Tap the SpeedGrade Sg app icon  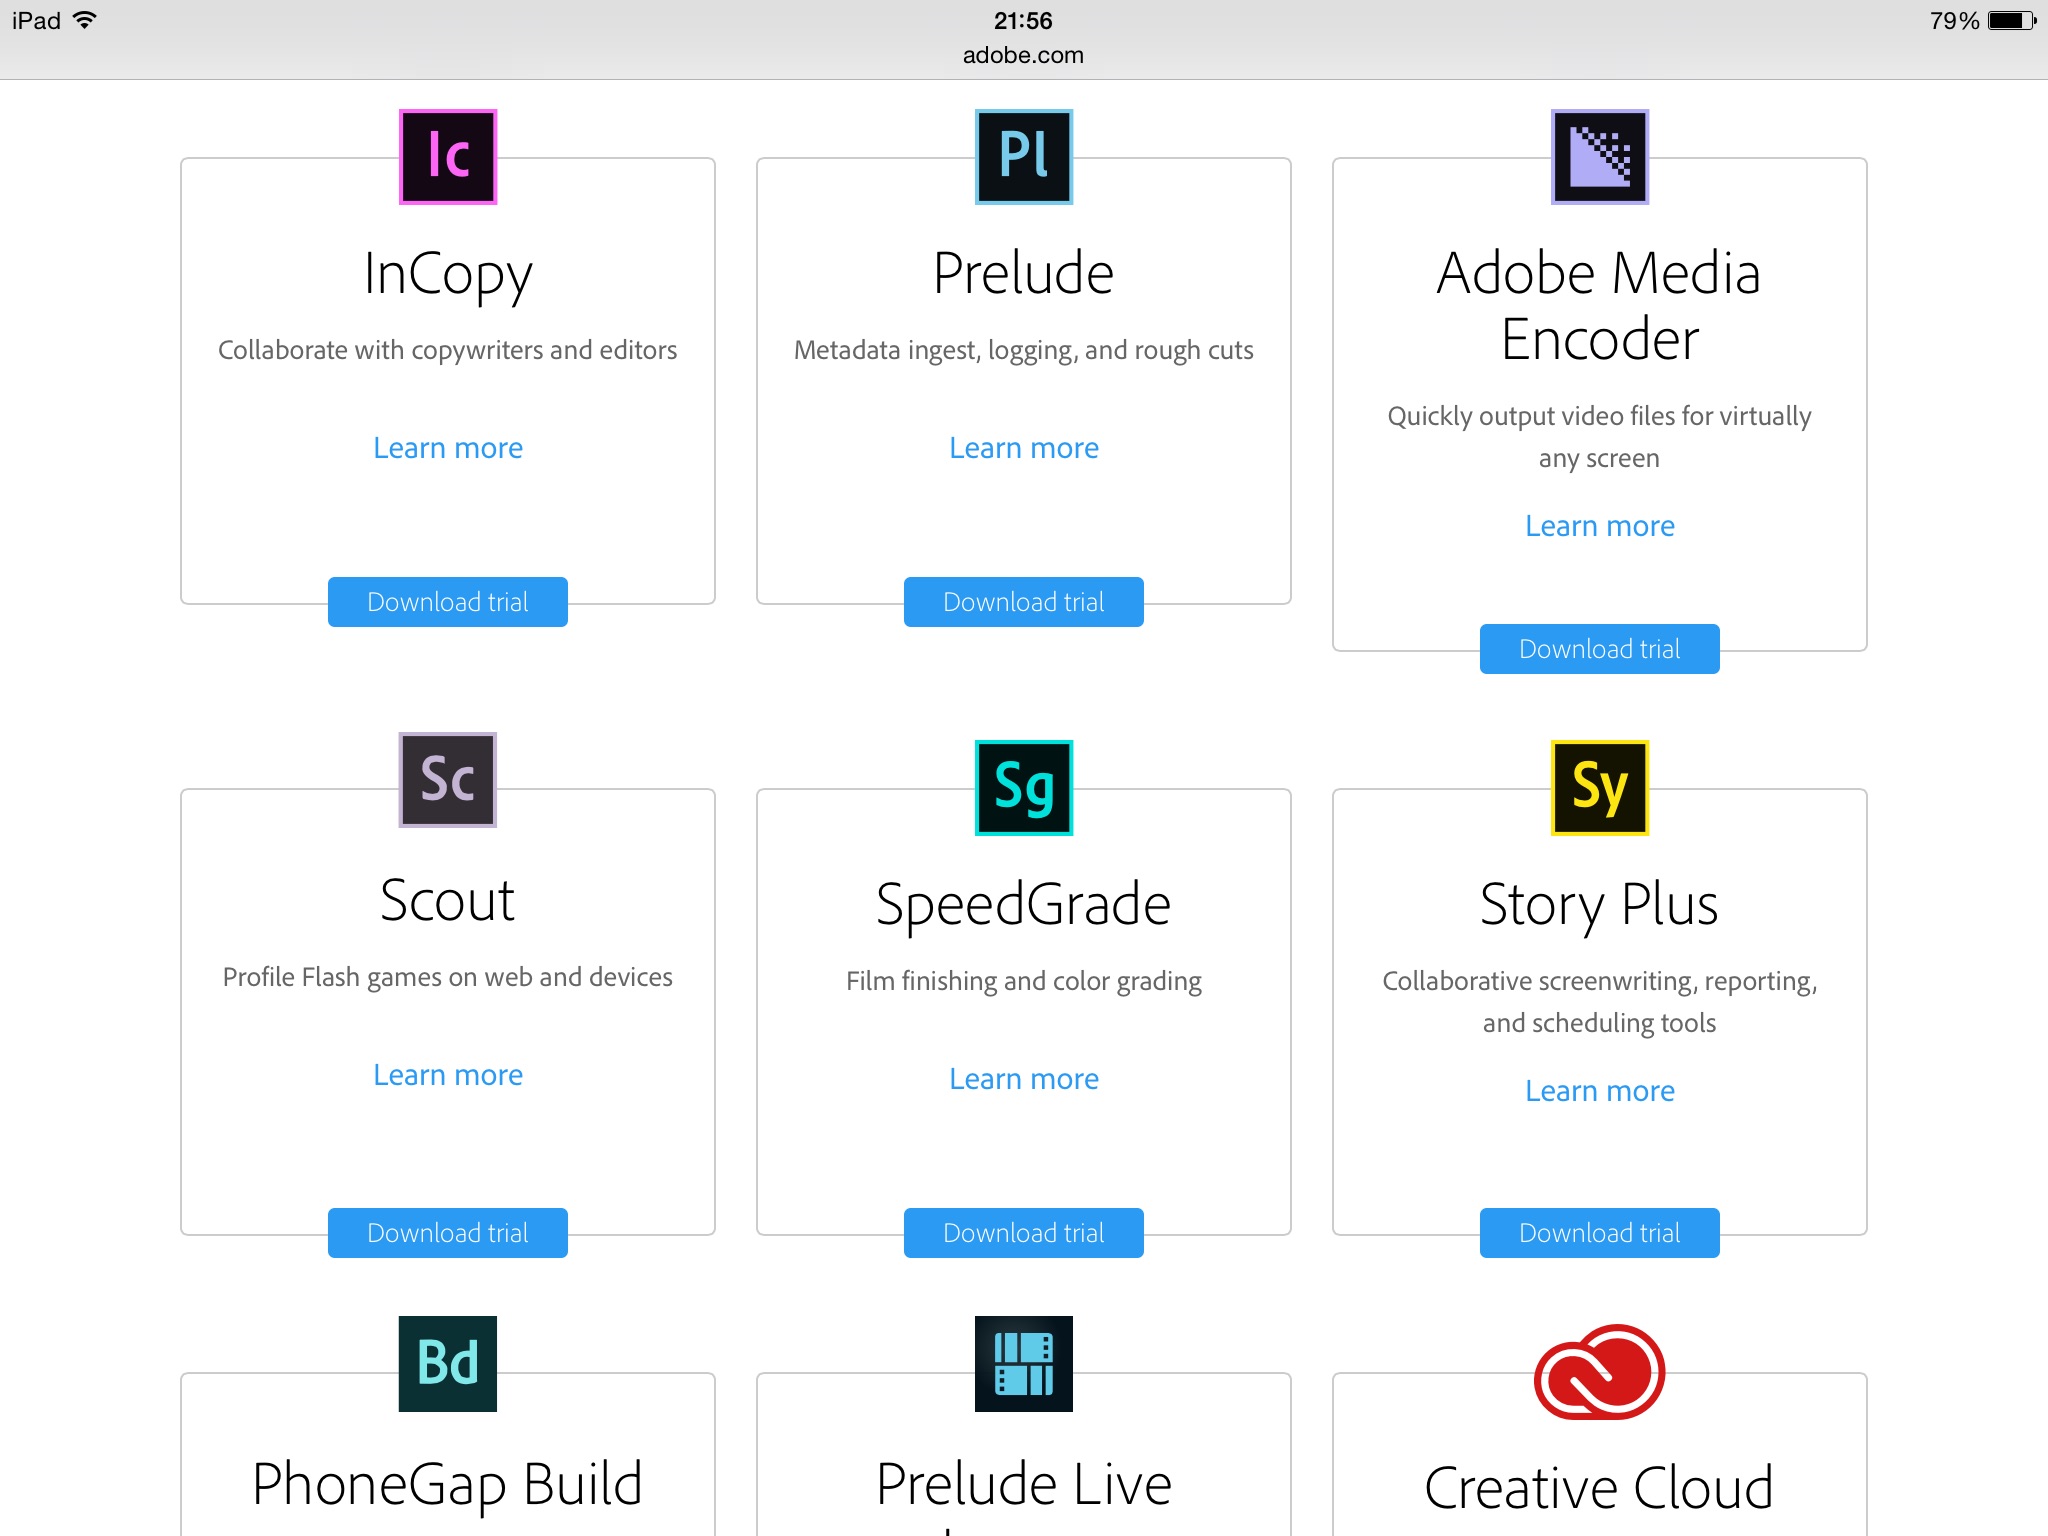(x=1023, y=788)
